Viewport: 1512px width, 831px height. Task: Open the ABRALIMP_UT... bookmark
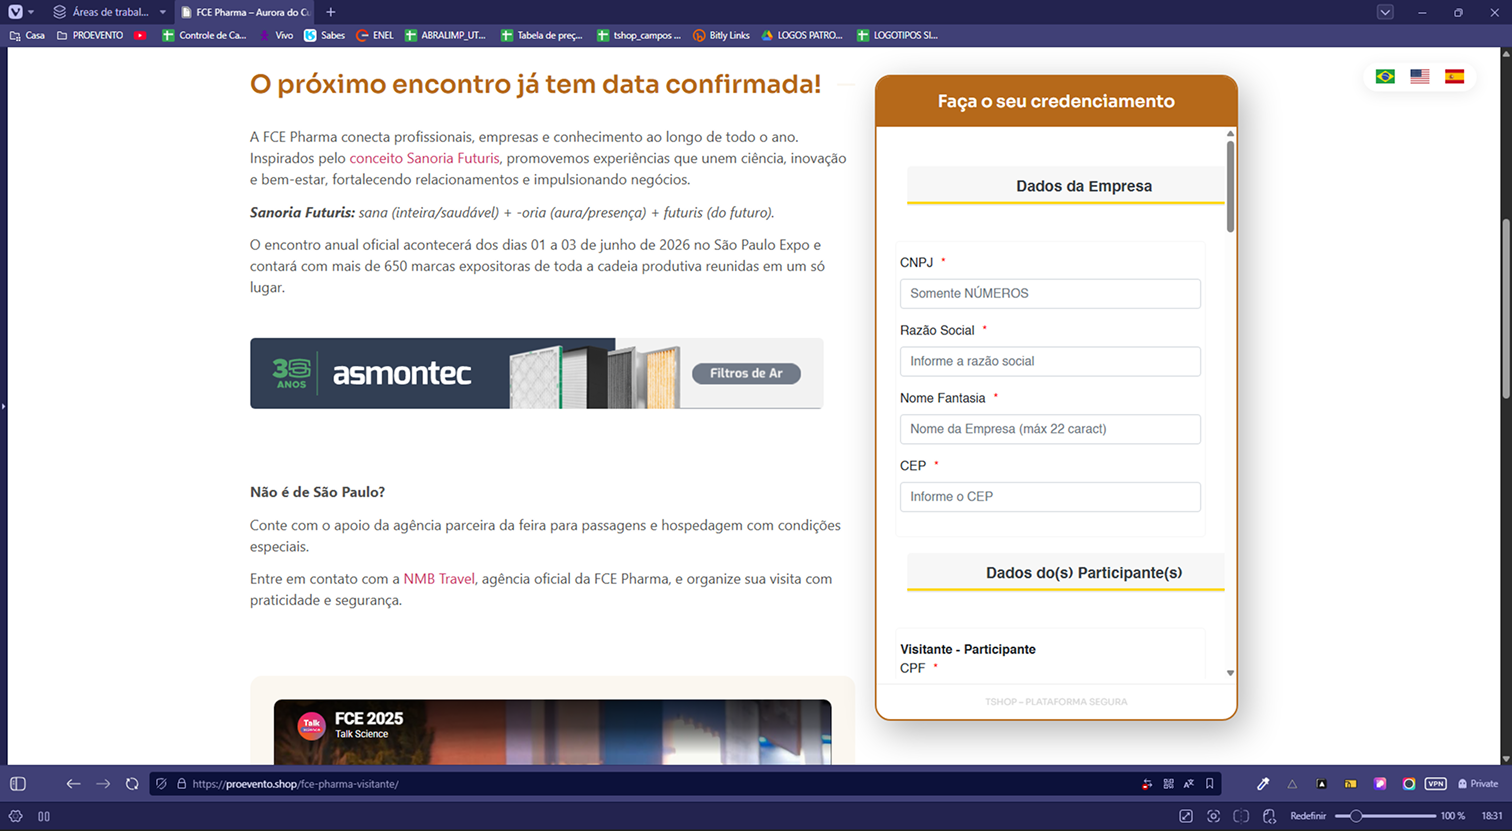pos(445,35)
